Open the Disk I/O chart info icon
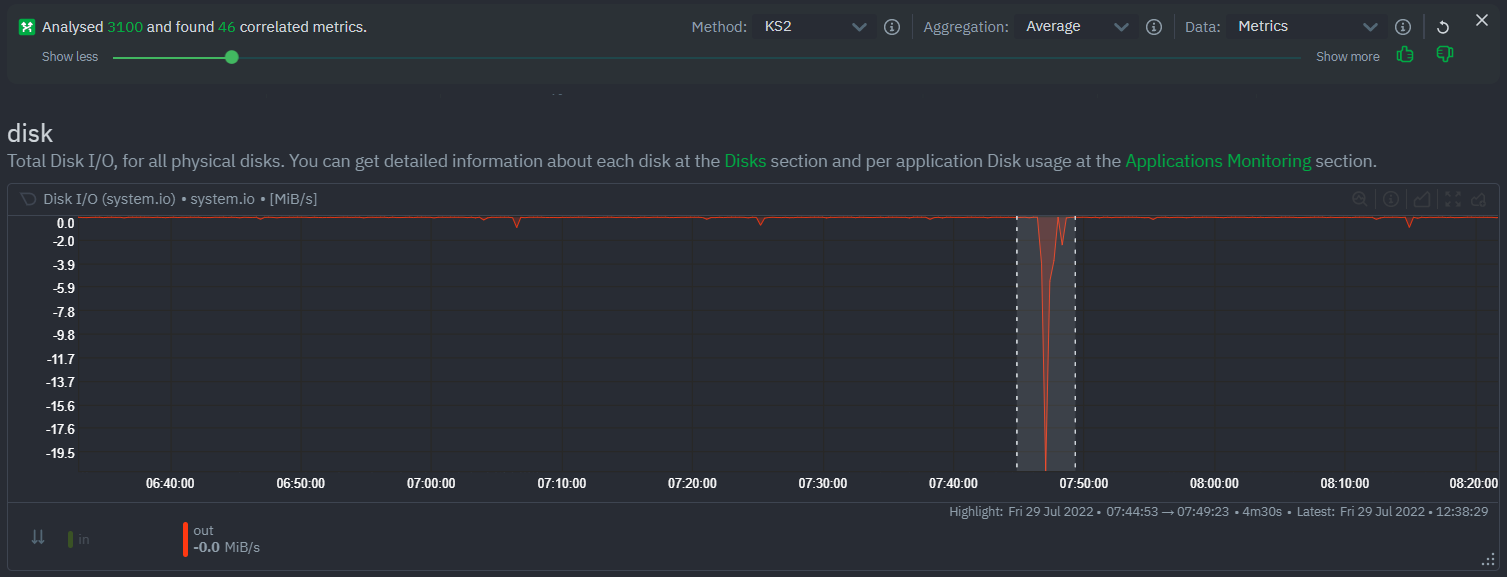Viewport: 1507px width, 577px height. (1390, 199)
